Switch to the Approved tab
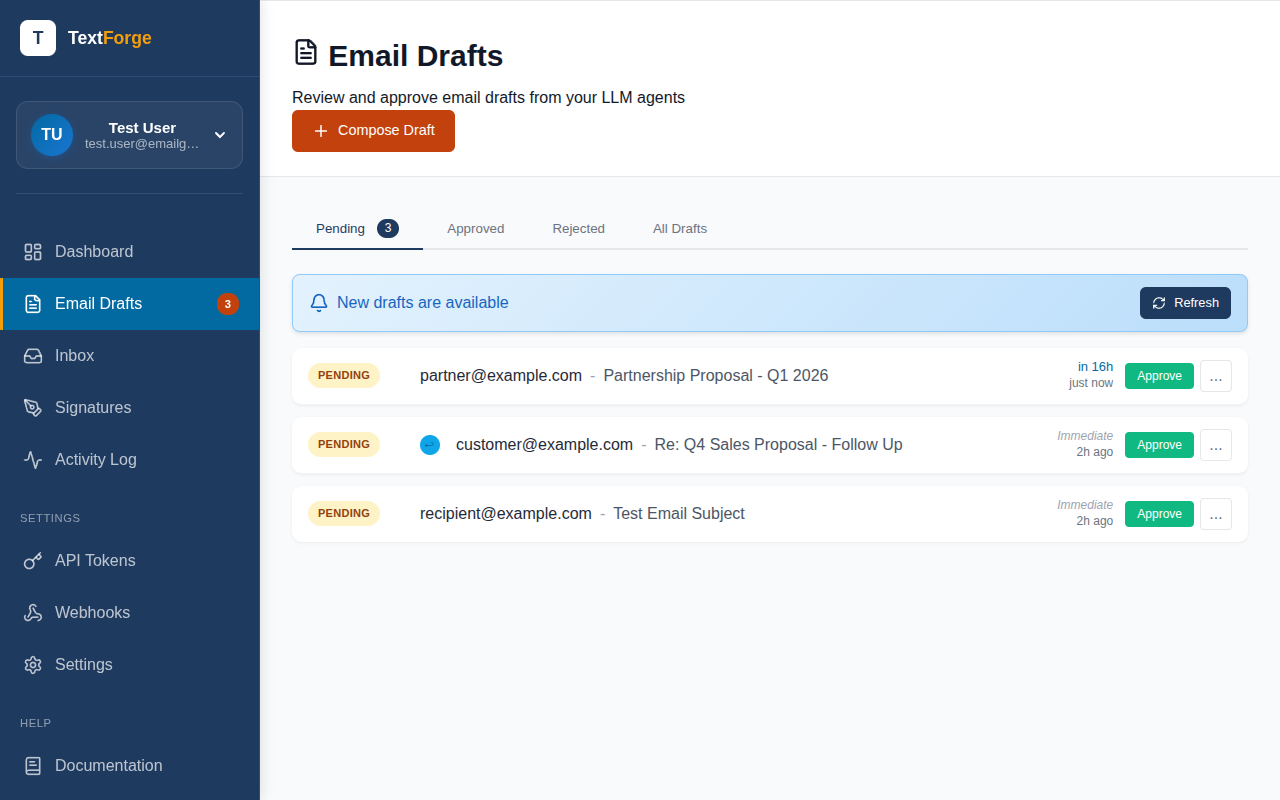 pos(476,229)
